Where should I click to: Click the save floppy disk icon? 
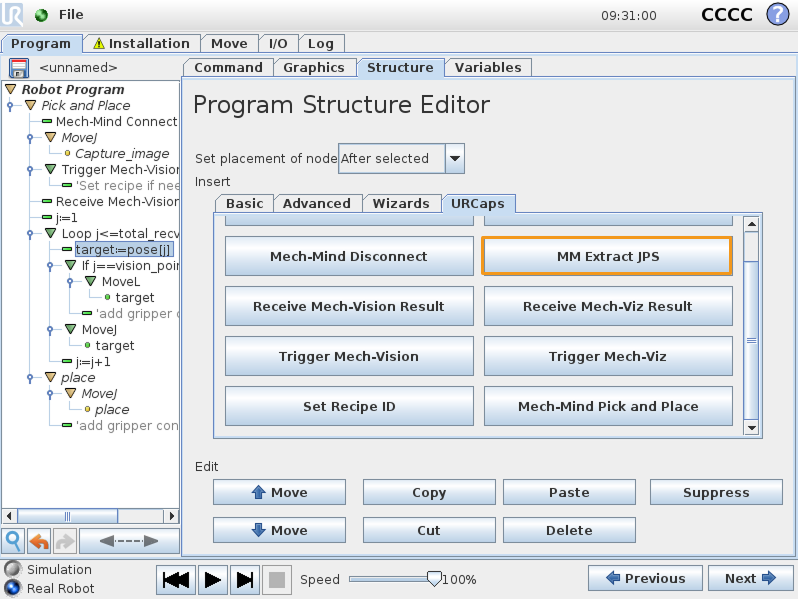point(19,68)
